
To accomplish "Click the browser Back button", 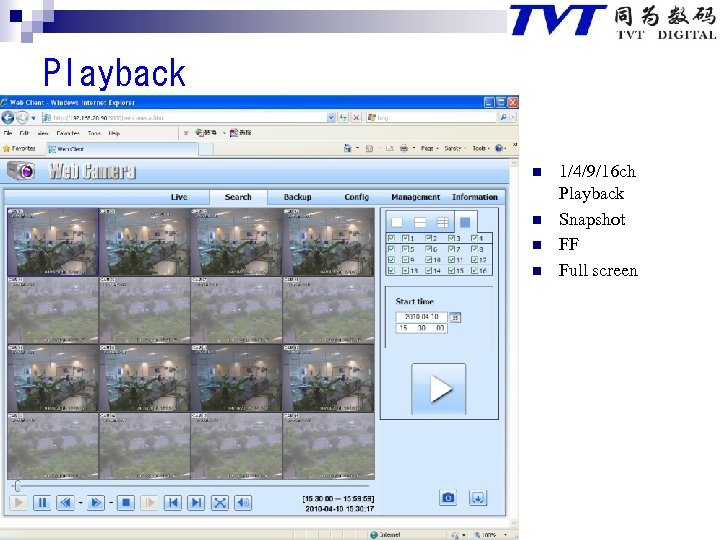I will [7, 118].
